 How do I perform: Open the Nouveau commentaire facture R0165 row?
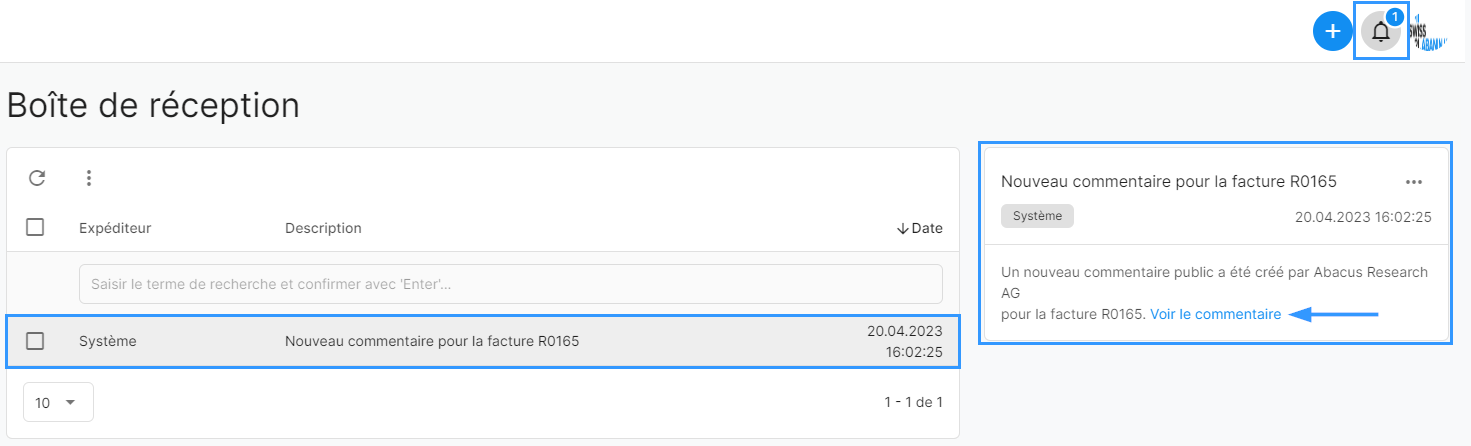click(x=483, y=341)
